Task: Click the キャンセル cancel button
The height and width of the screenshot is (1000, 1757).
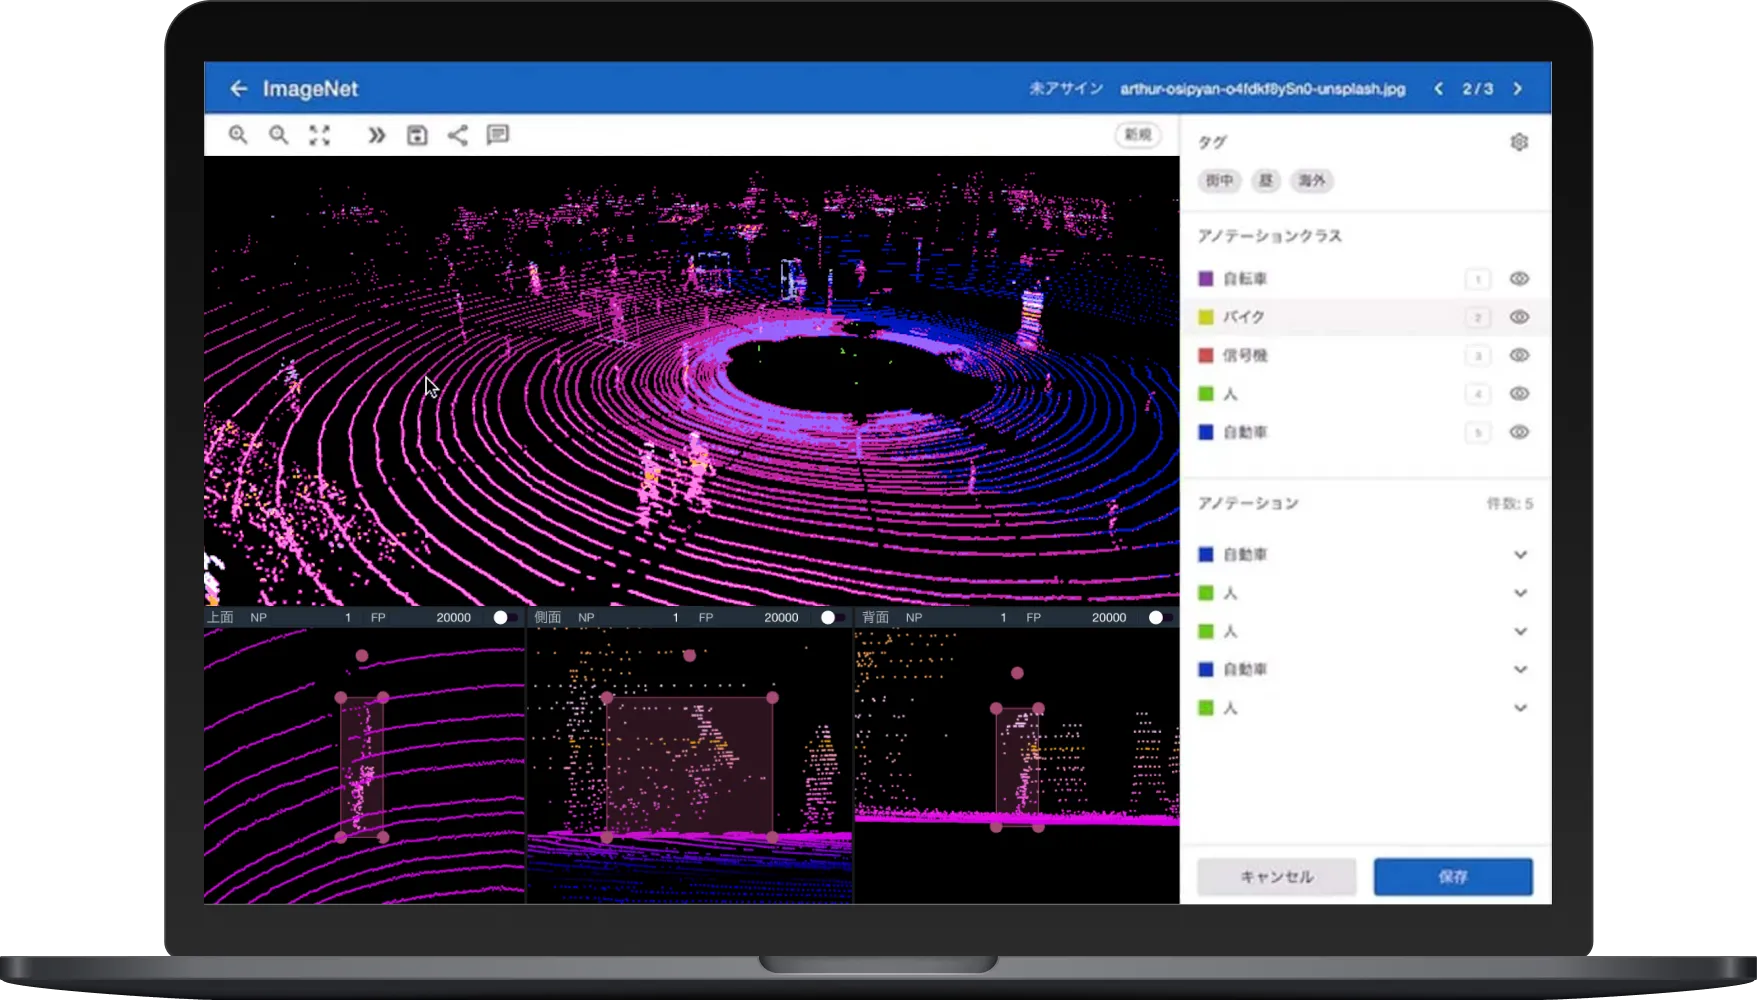Action: pyautogui.click(x=1276, y=877)
